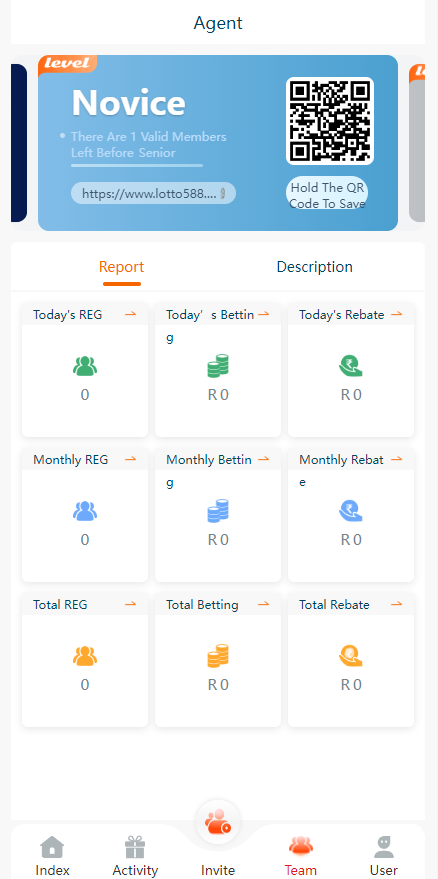Click the green Today's REG people icon
438x879 pixels.
pos(85,367)
